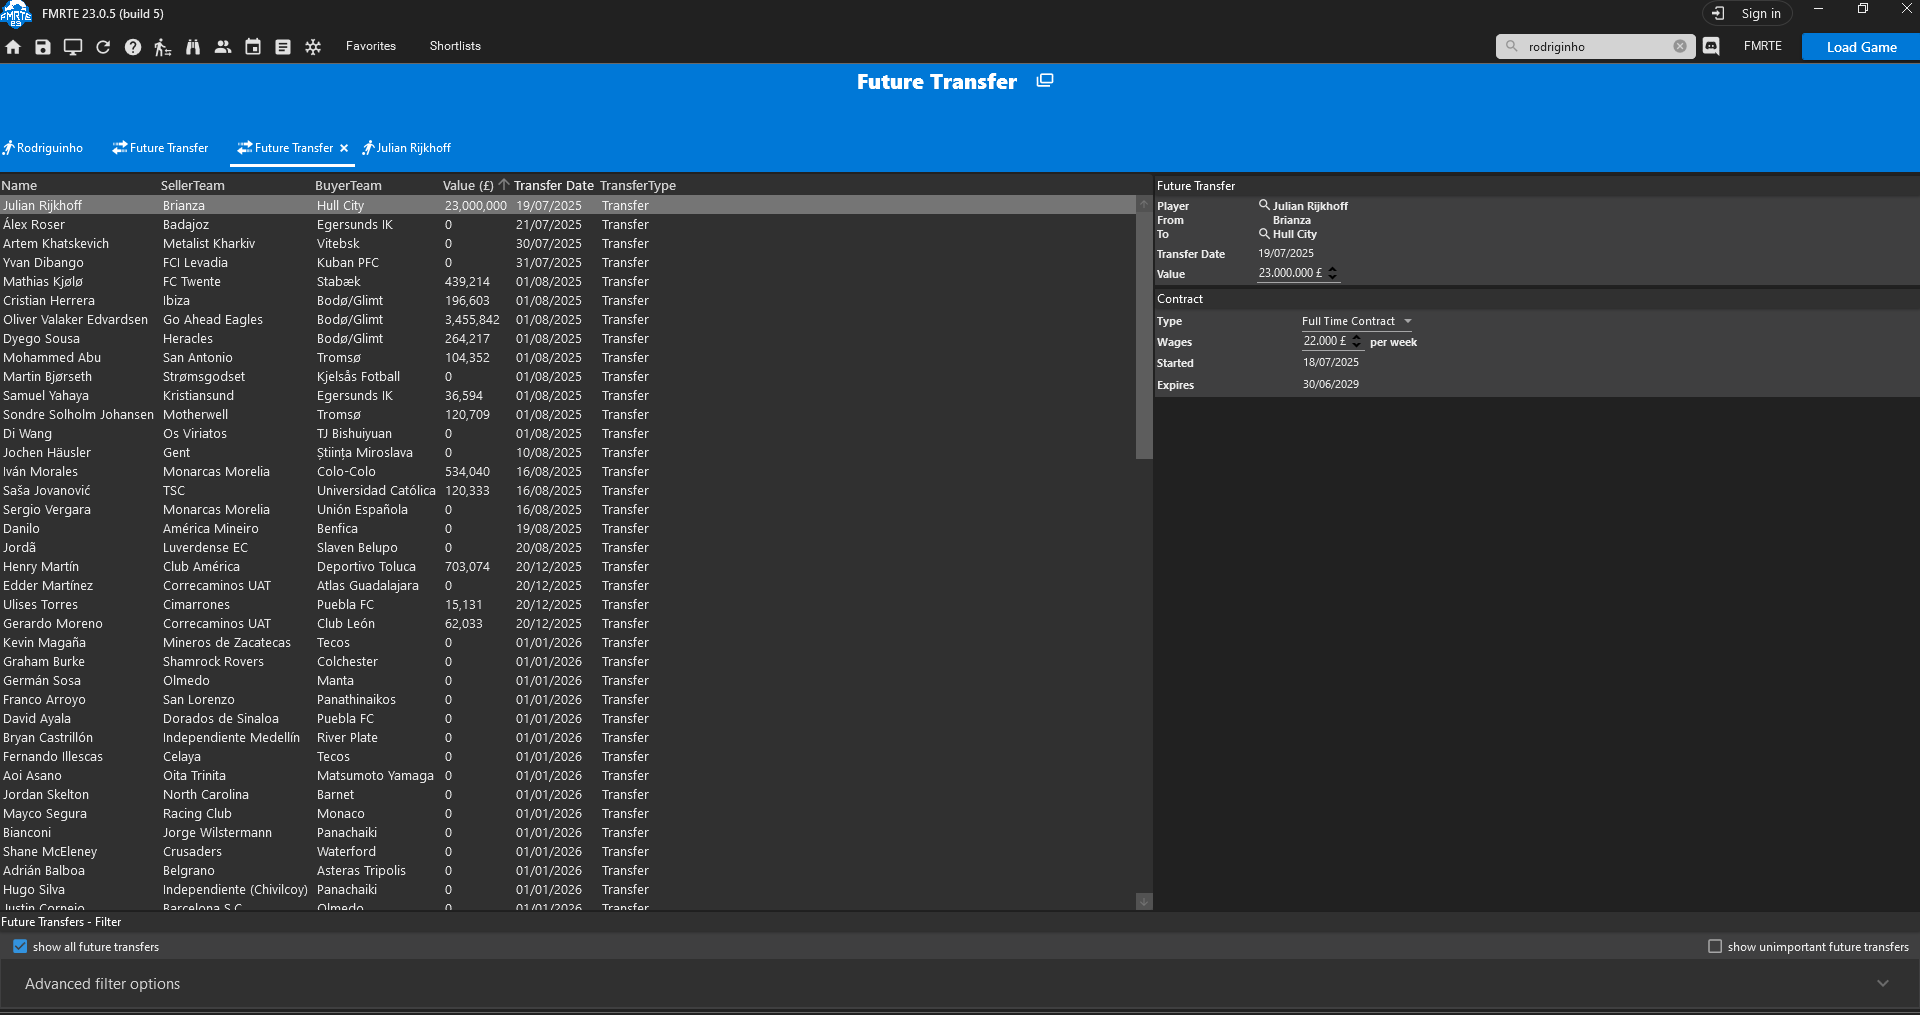Image resolution: width=1920 pixels, height=1015 pixels.
Task: Click the Value field stepper arrows
Action: [x=1332, y=273]
